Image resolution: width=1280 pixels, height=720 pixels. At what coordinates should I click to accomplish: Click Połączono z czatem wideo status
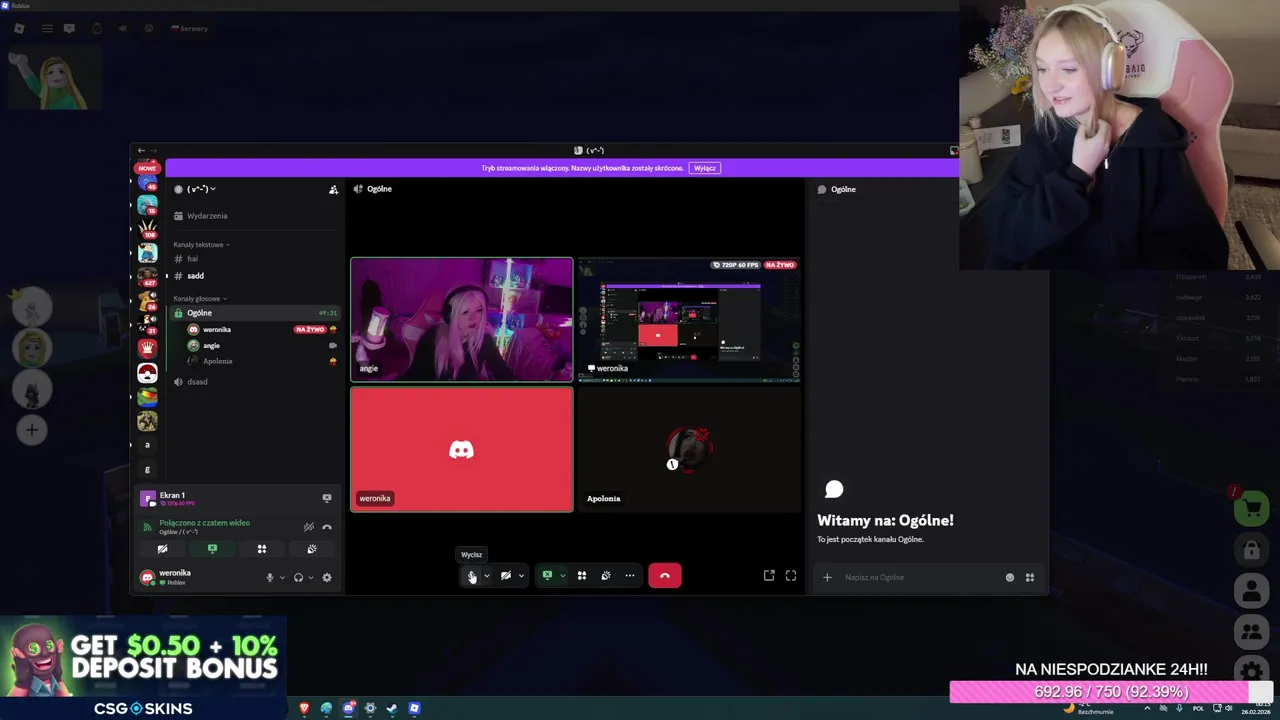(x=204, y=523)
